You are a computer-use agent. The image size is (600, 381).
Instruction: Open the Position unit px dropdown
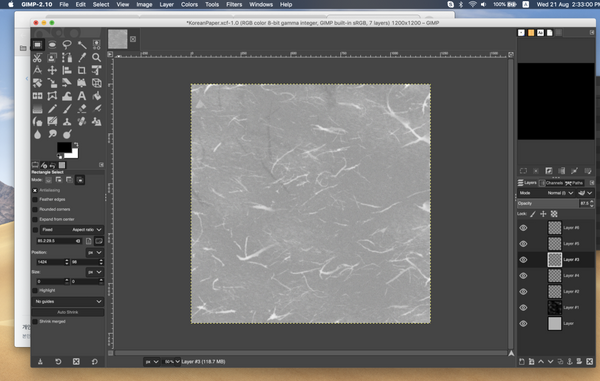95,253
